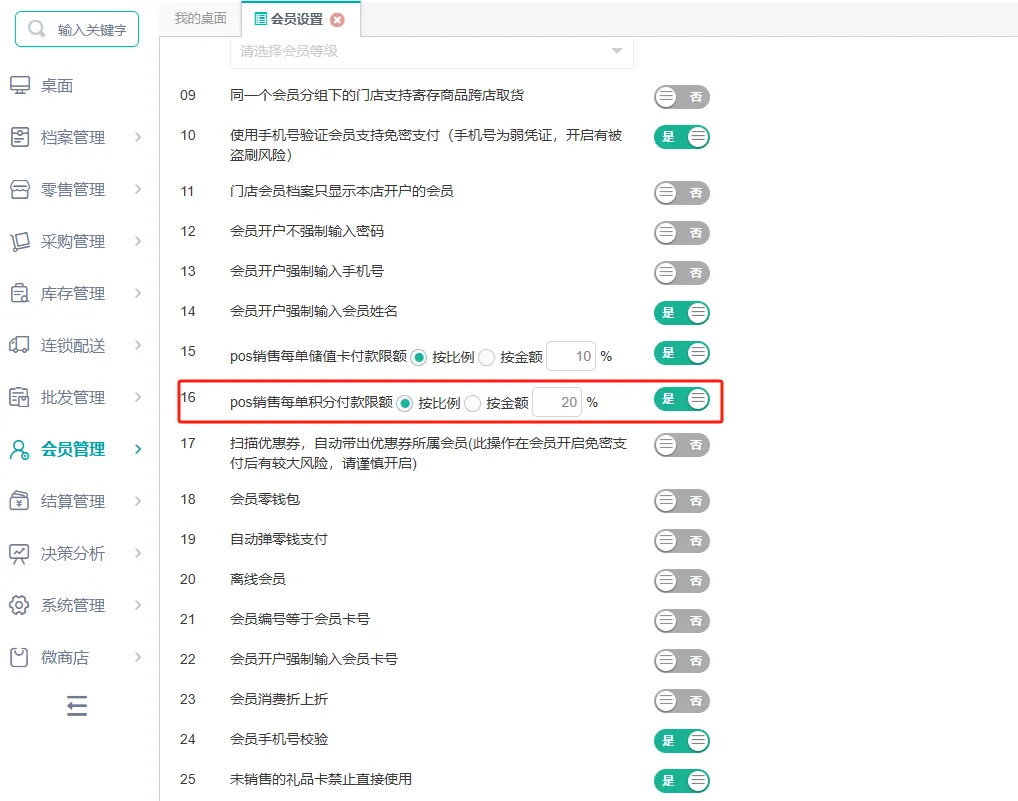Image resolution: width=1018 pixels, height=801 pixels.
Task: Open the 请选择会员等级 dropdown
Action: click(x=432, y=52)
